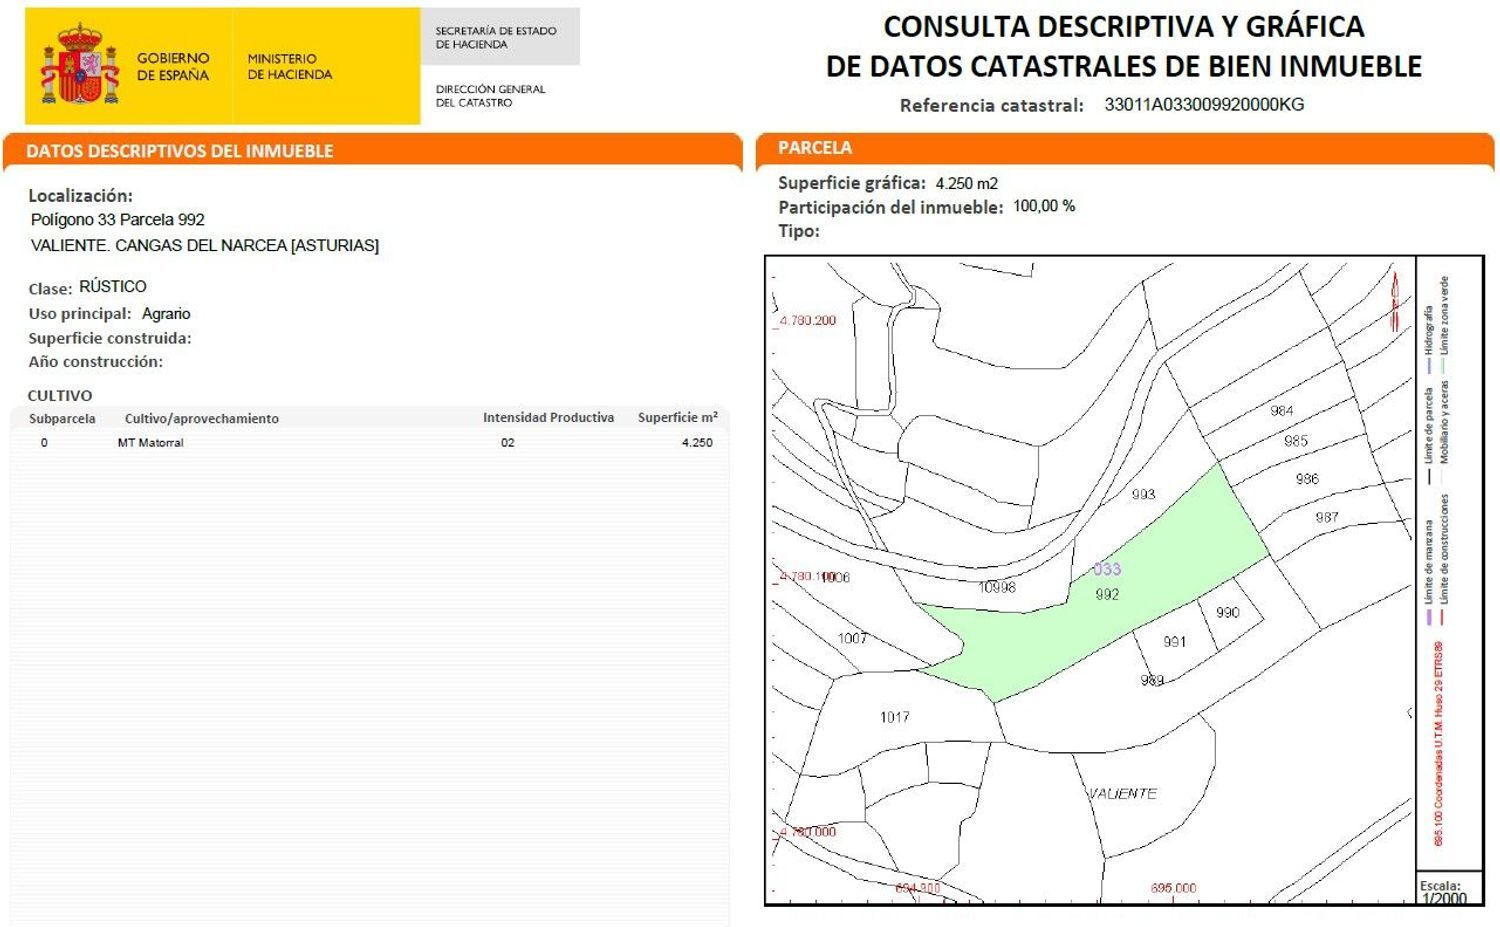Expand the DATOS DESCRIPTIVOS DEL INMUEBLE section
The image size is (1500, 927).
[x=180, y=151]
